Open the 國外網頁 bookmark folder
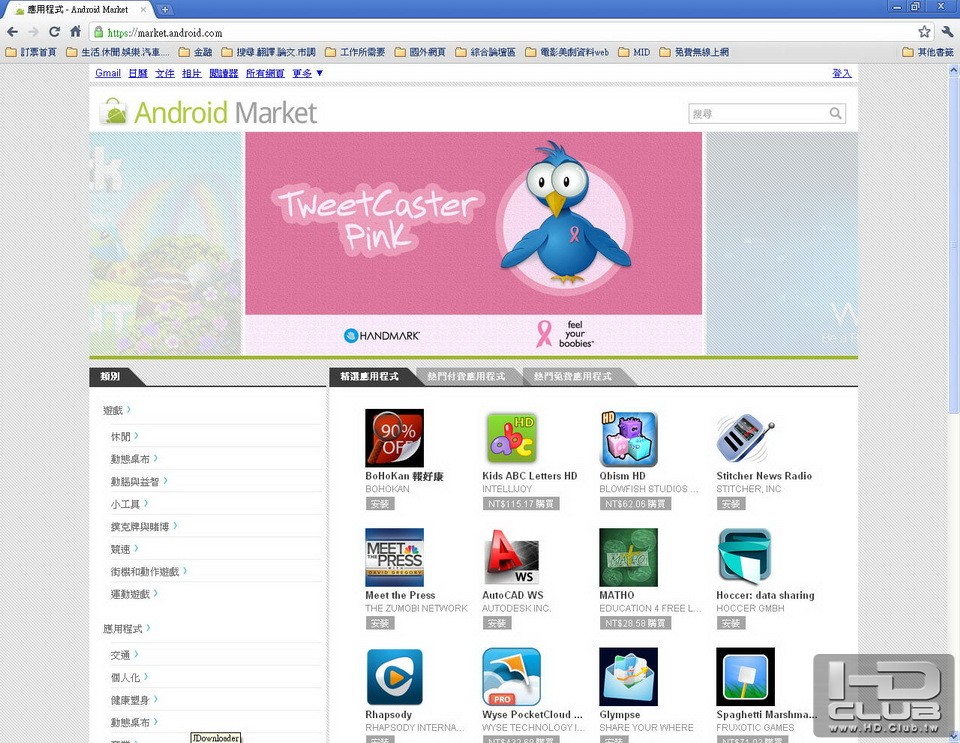Image resolution: width=960 pixels, height=743 pixels. point(420,52)
